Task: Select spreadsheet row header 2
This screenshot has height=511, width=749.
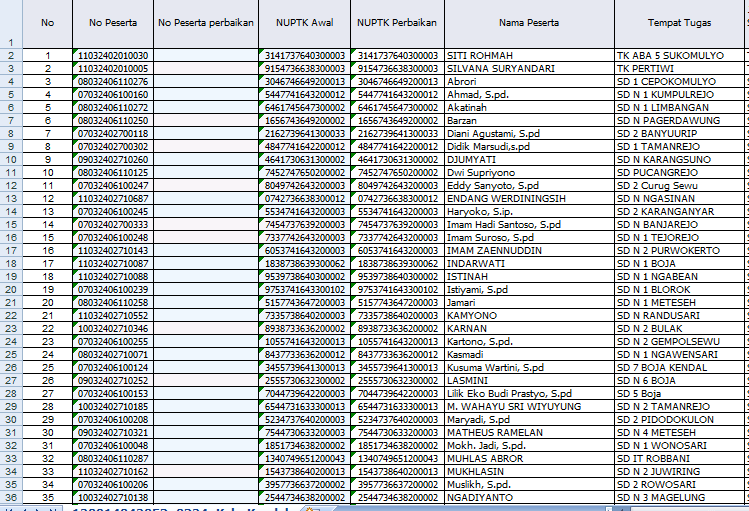Action: pos(11,55)
